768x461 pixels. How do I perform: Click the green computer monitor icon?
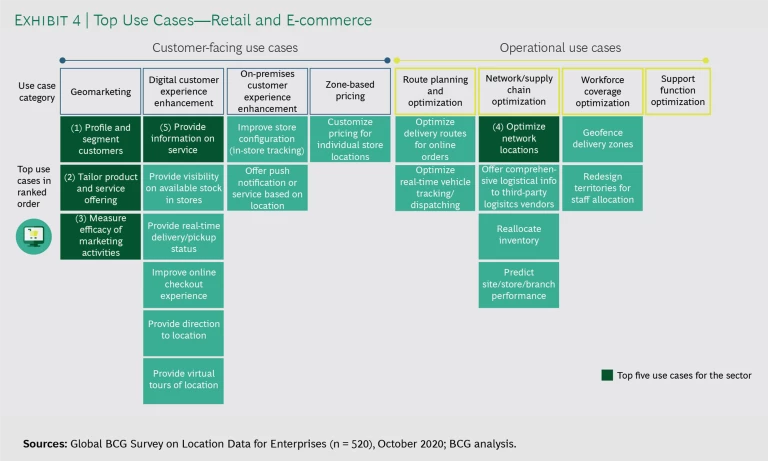(33, 236)
